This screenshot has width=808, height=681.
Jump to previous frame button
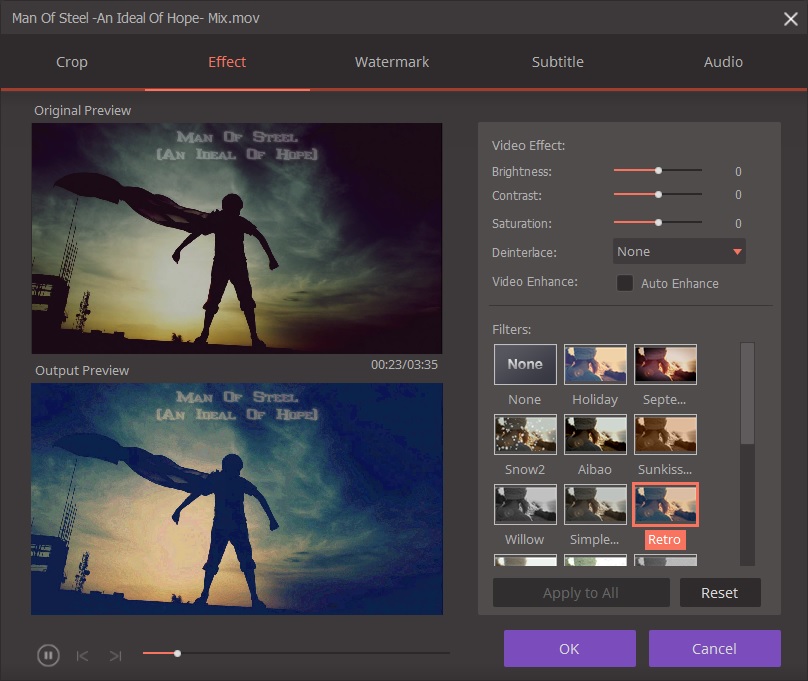coord(82,656)
